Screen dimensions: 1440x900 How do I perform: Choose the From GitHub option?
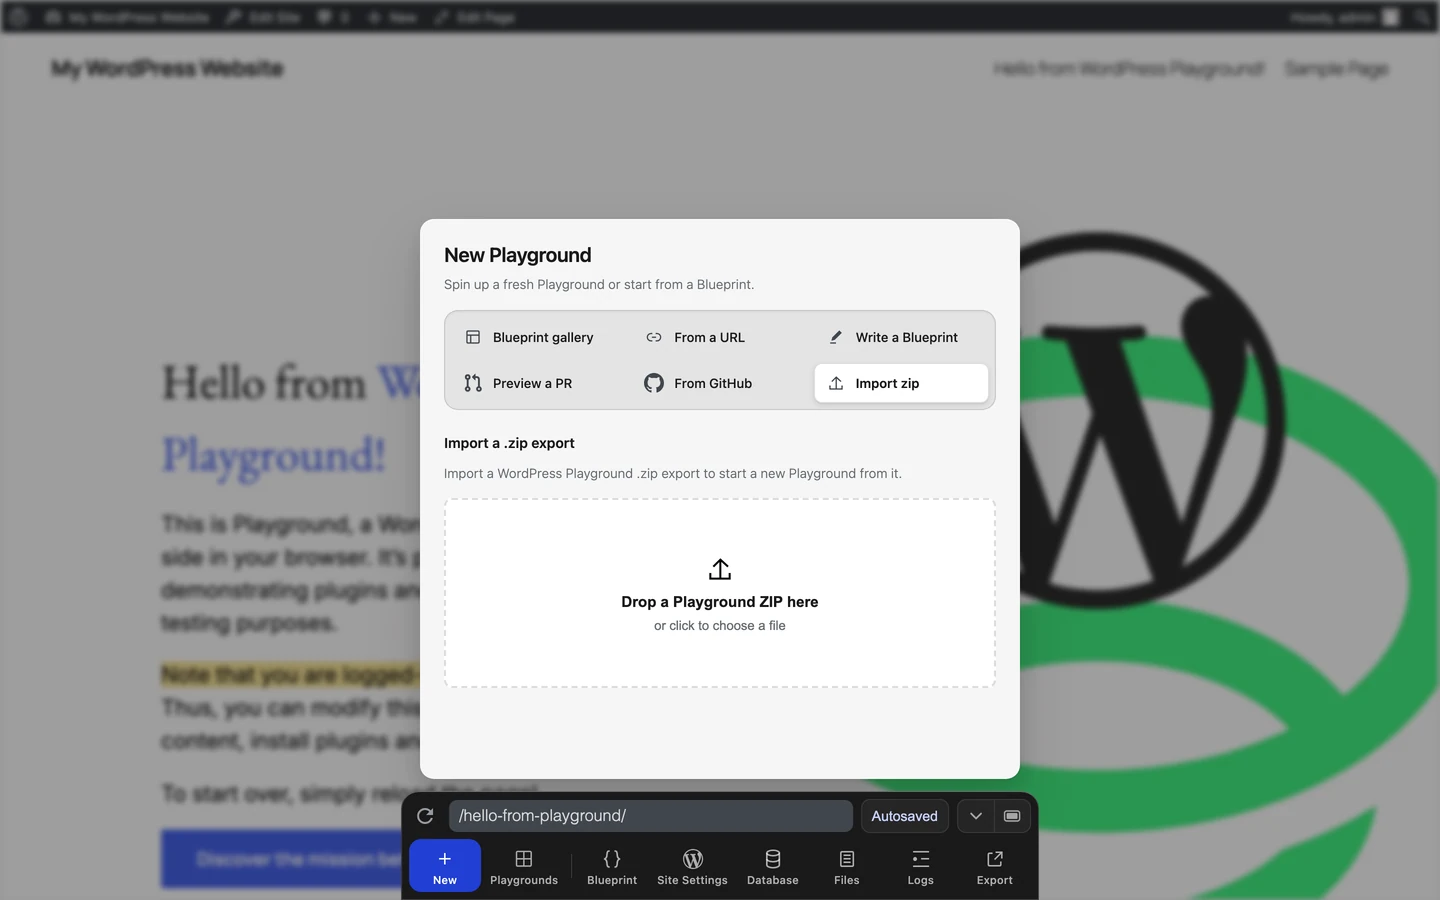(719, 383)
